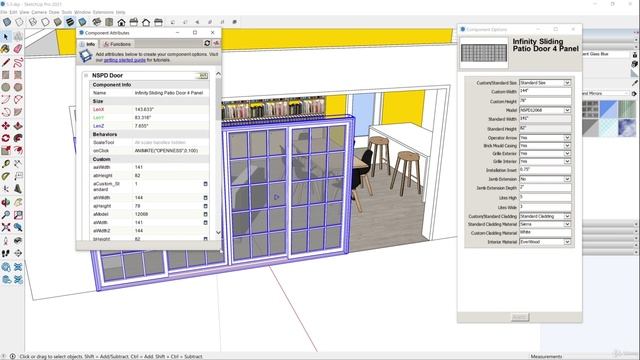Screen dimensions: 640x360
Task: Select the Move tool
Action: [6, 125]
